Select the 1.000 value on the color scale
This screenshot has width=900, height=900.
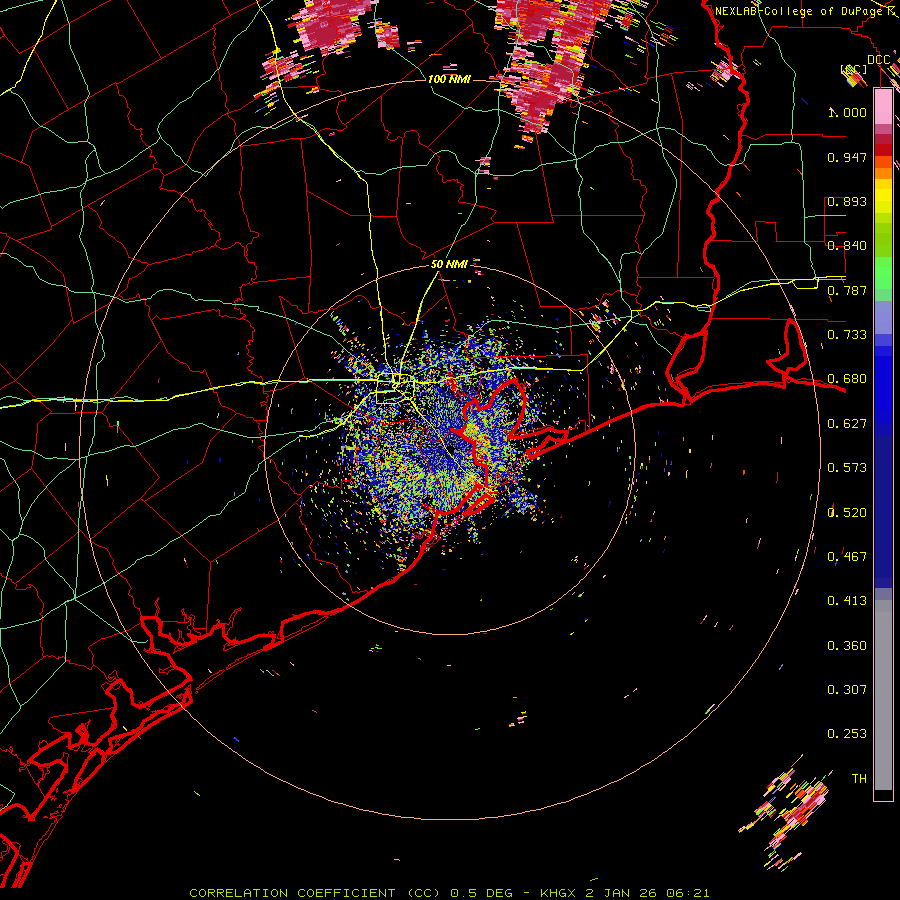[847, 112]
